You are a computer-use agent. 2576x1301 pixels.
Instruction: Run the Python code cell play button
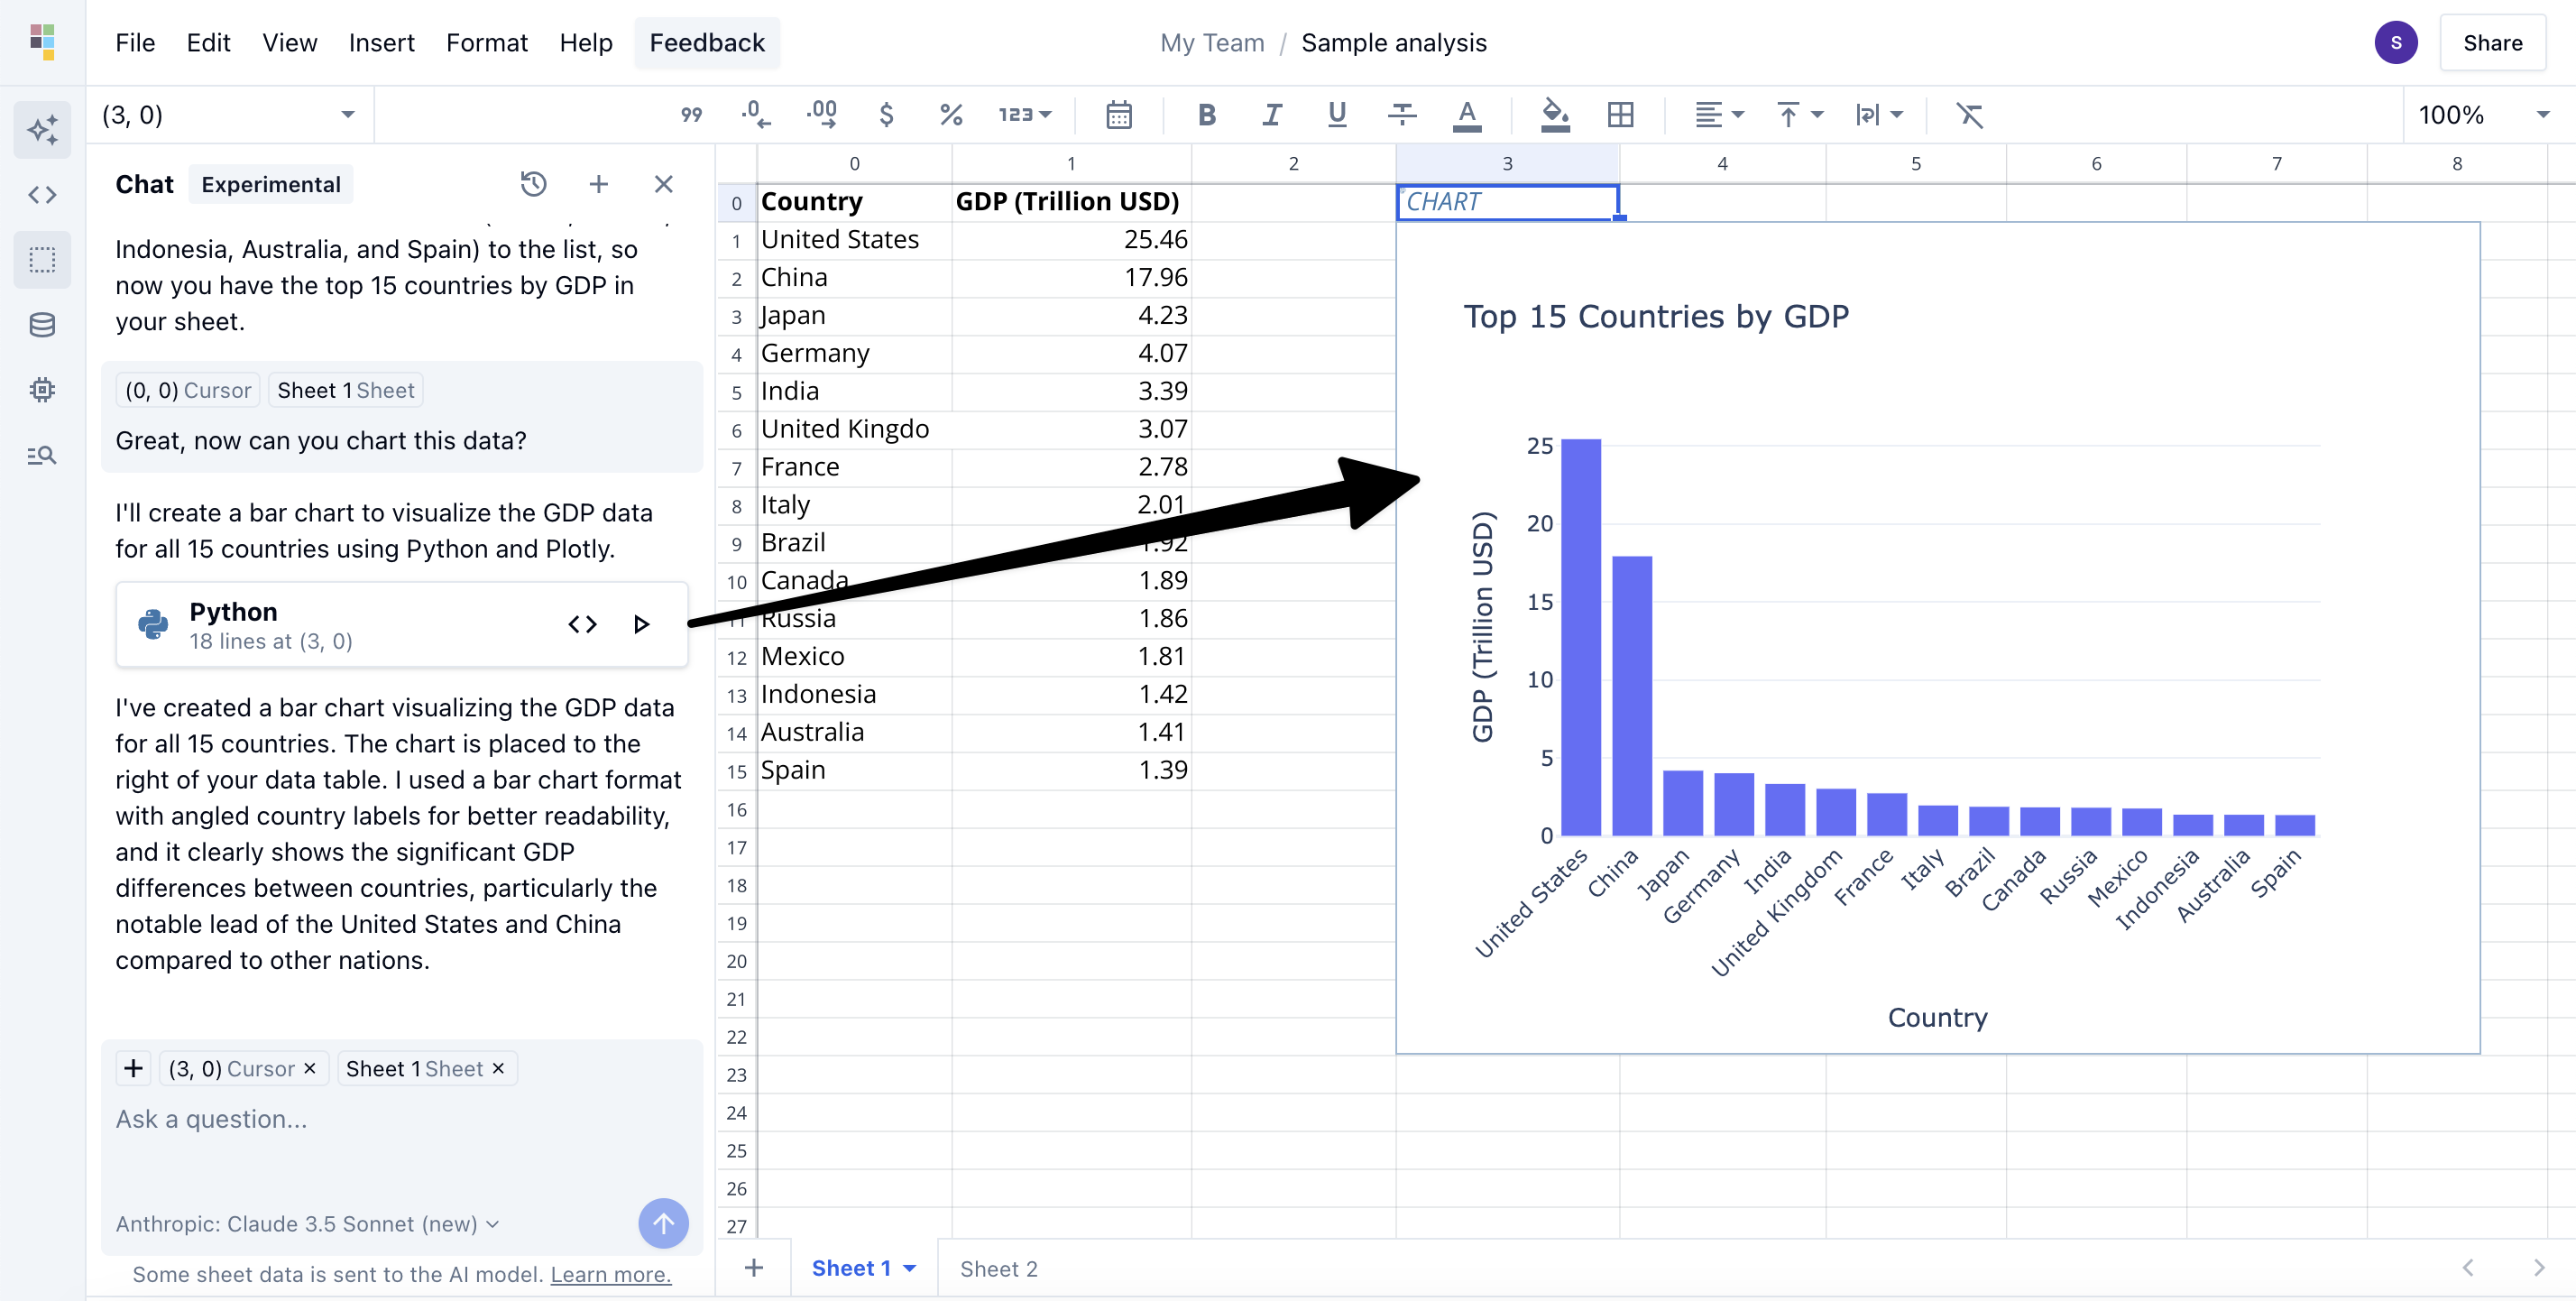tap(642, 625)
